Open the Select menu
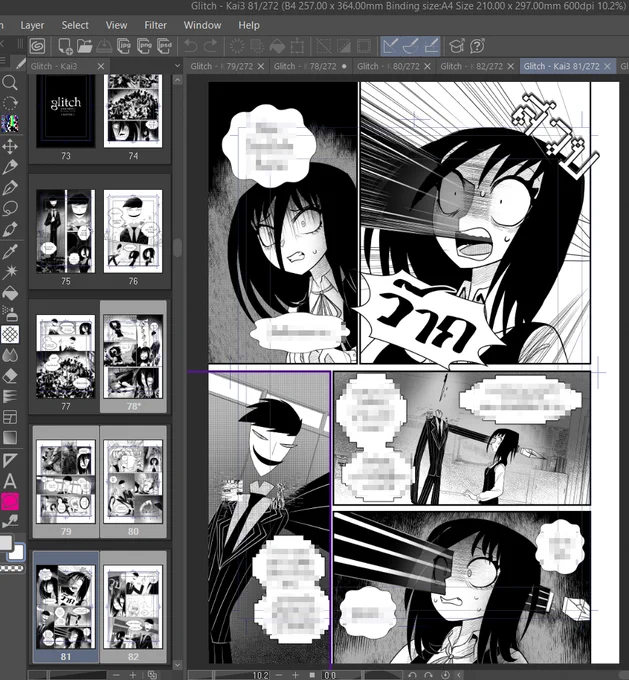Viewport: 629px width, 680px height. [x=75, y=25]
